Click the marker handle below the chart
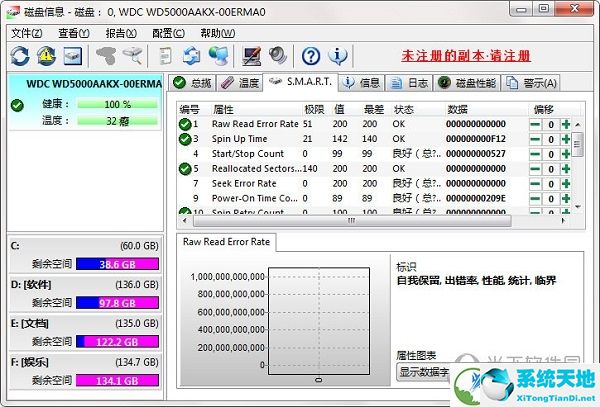The height and width of the screenshot is (407, 600). coord(318,380)
